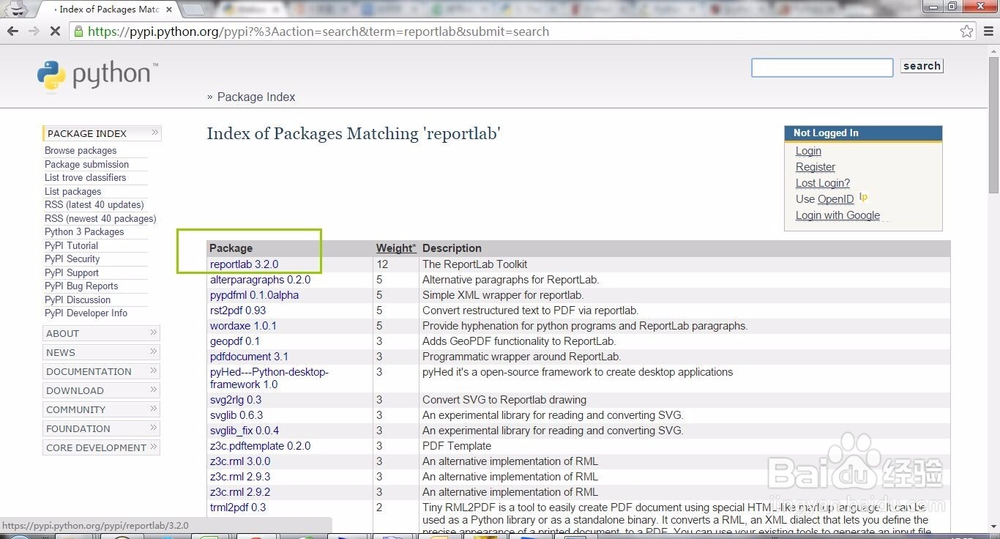The width and height of the screenshot is (1000, 539).
Task: Expand the DOWNLOAD sidebar menu
Action: tap(101, 390)
